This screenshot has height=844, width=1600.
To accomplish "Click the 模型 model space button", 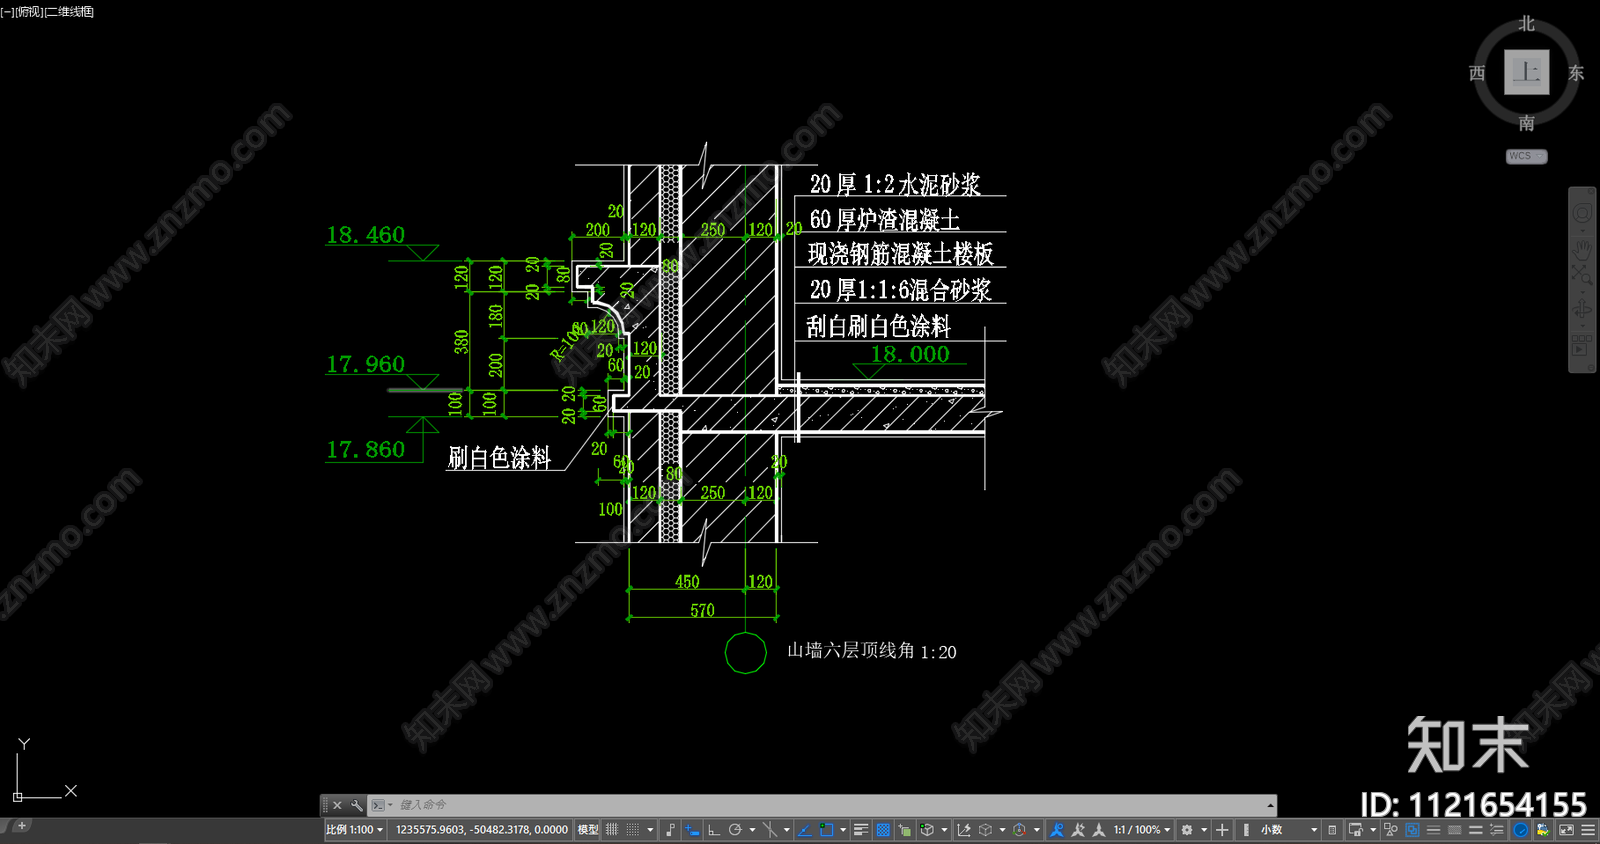I will tap(588, 830).
